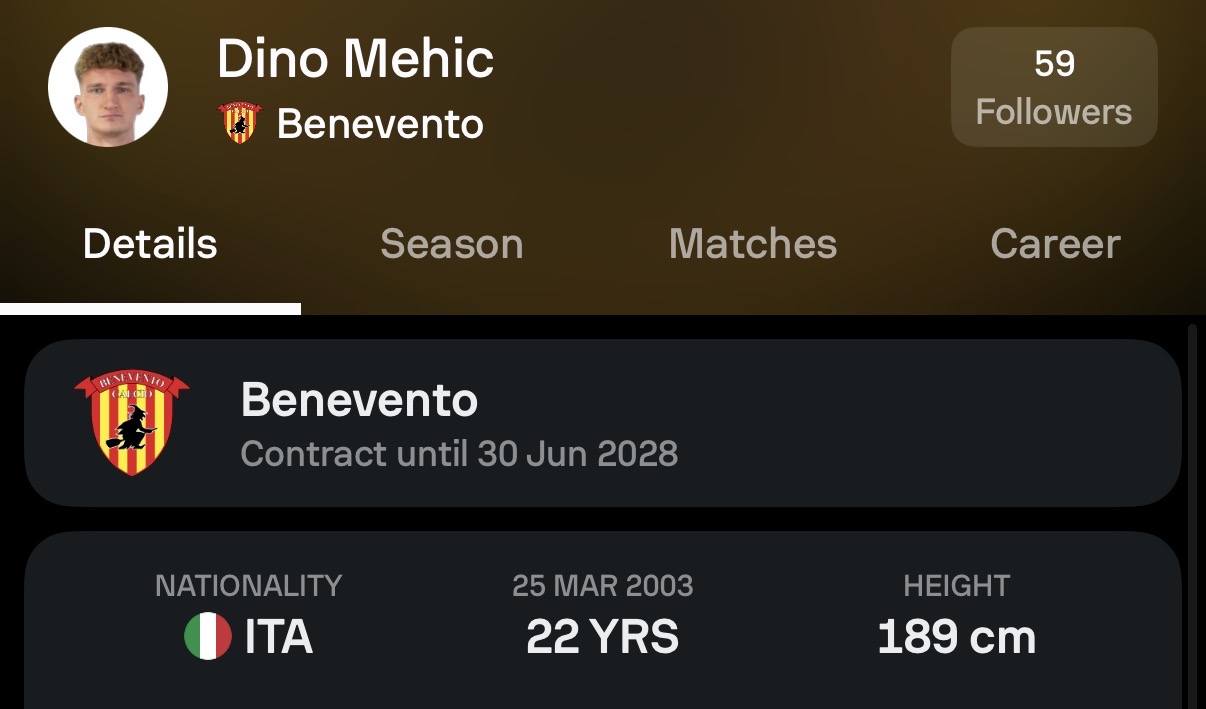This screenshot has height=709, width=1206.
Task: Open the Matches tab
Action: 753,244
